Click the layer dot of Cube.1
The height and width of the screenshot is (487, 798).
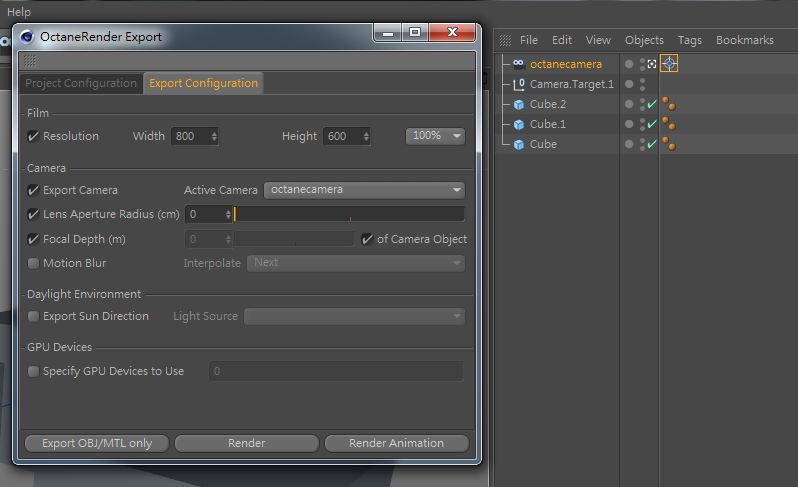coord(630,124)
